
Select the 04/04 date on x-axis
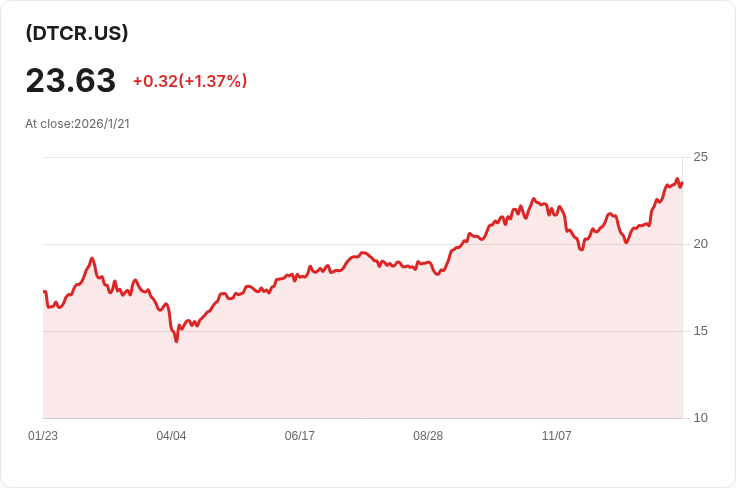171,436
